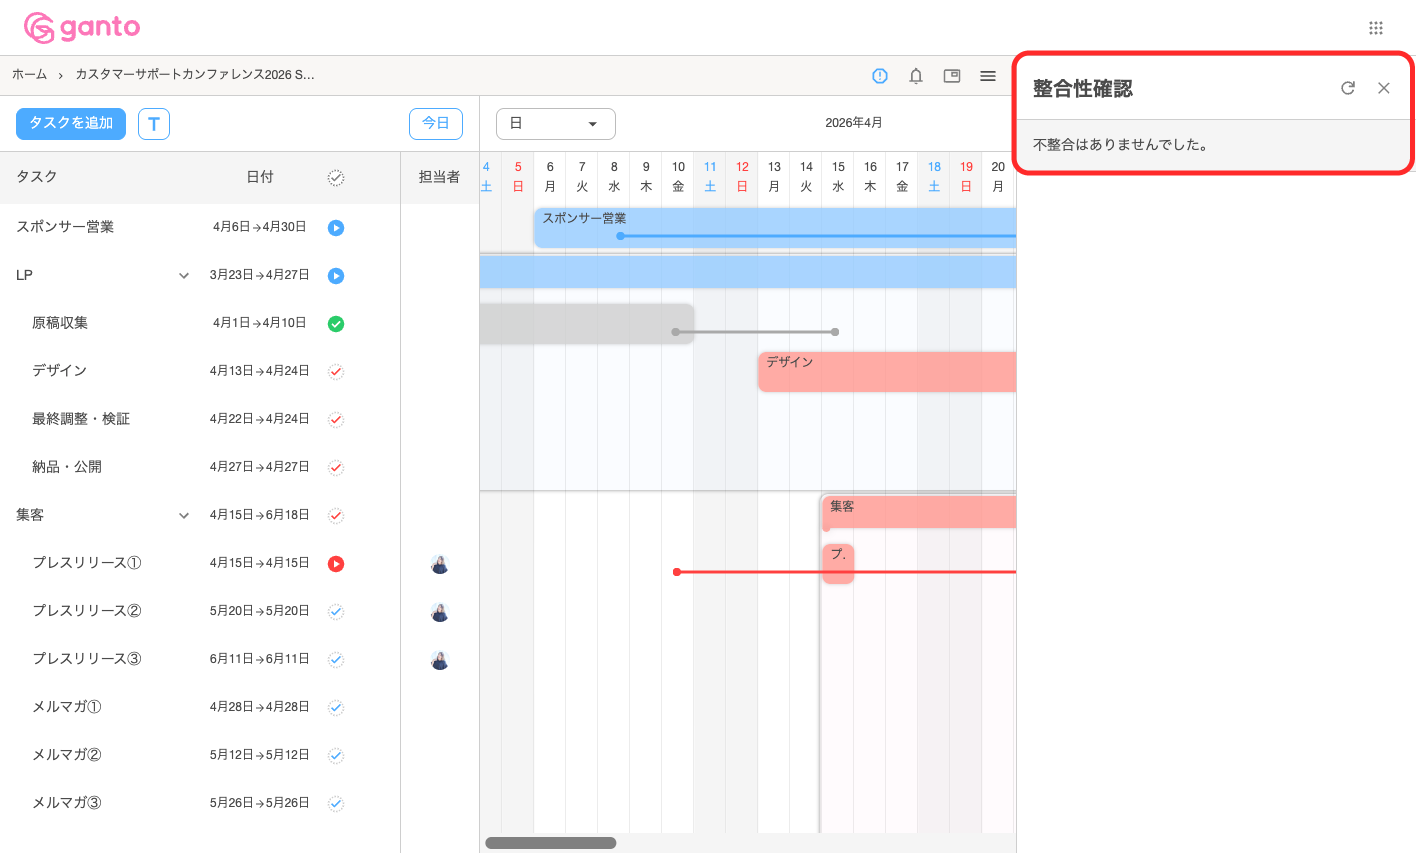Open the ホーム breadcrumb menu item
The width and height of the screenshot is (1416, 853).
[29, 73]
